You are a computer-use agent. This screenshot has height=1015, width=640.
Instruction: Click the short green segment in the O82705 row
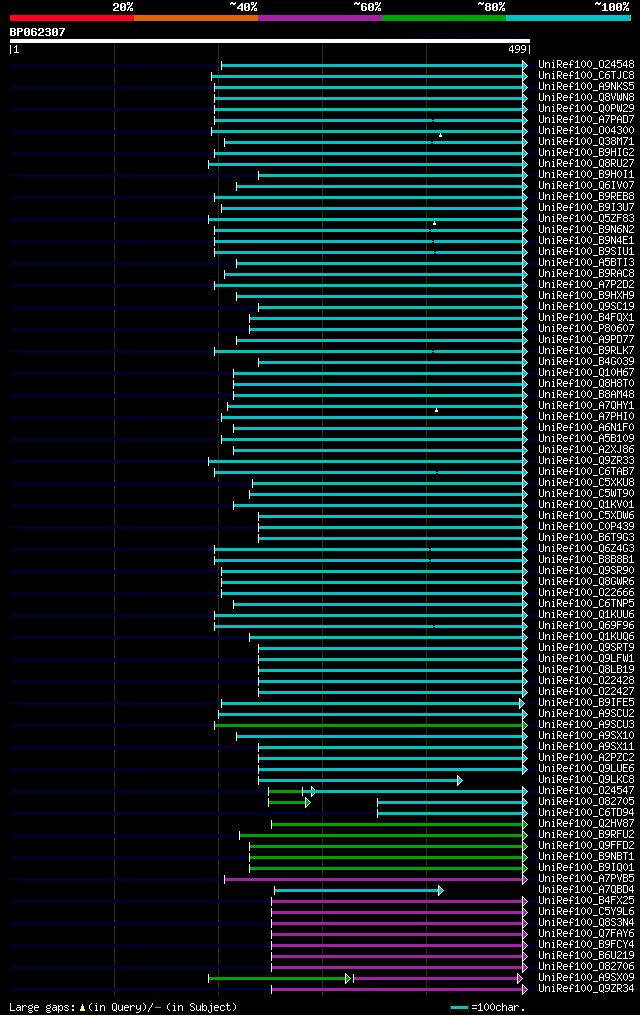point(287,803)
